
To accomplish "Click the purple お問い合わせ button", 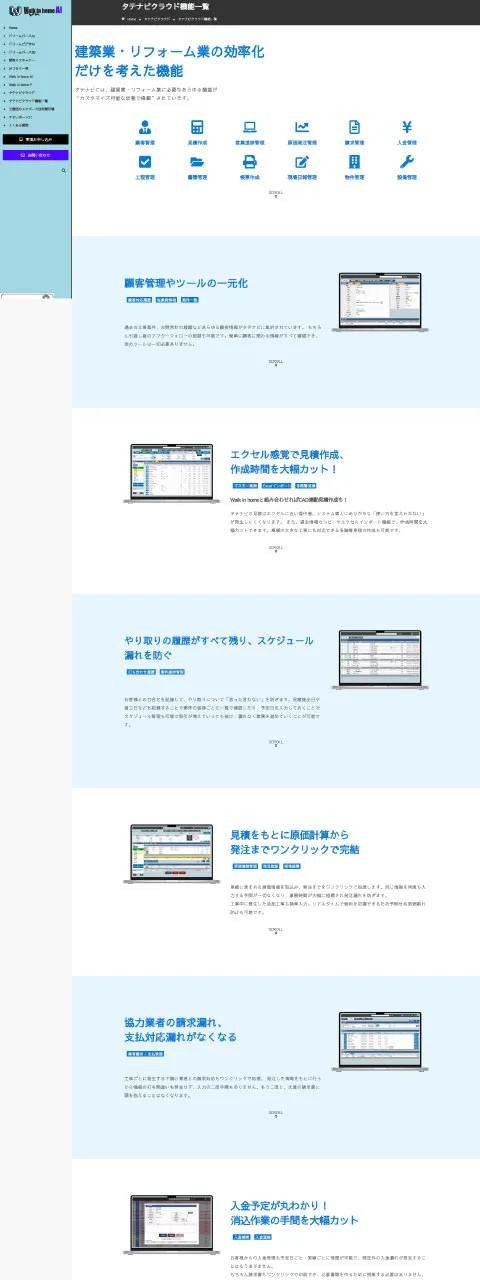I will point(36,155).
